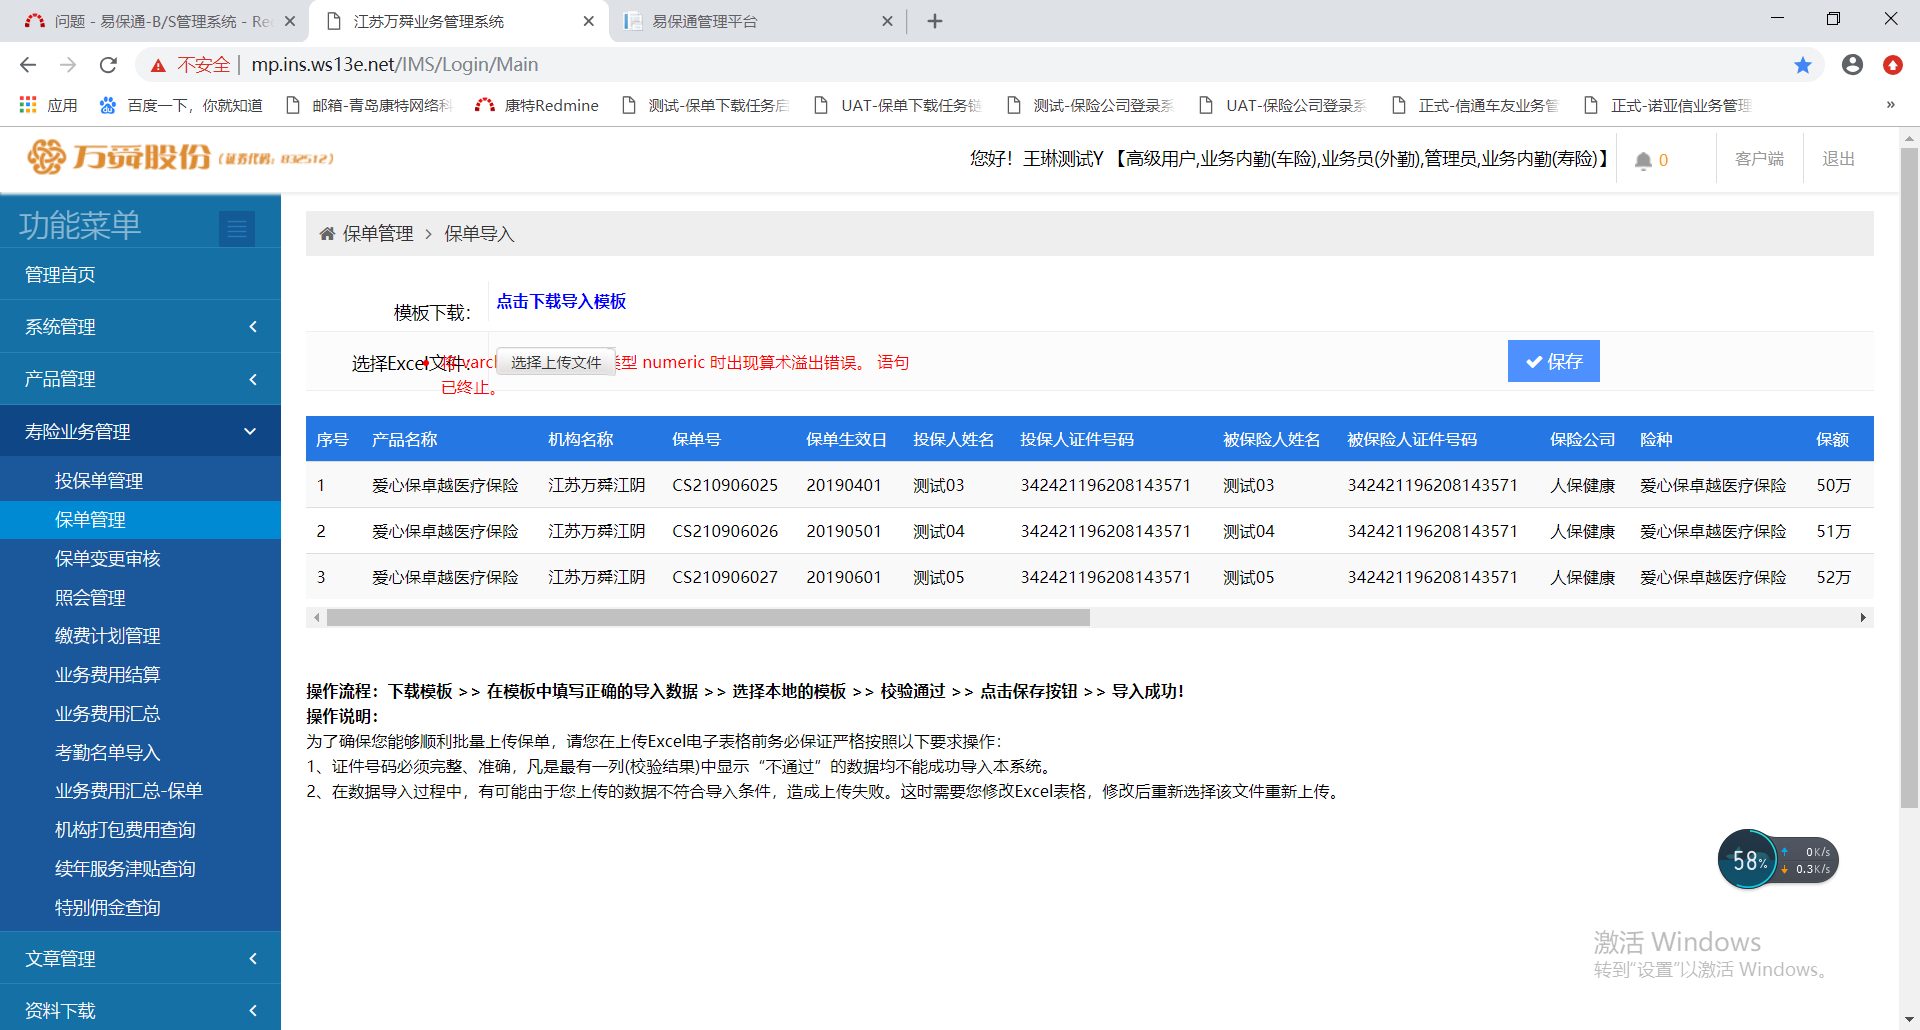Expand the 文章管理 menu section
The width and height of the screenshot is (1920, 1030).
pyautogui.click(x=140, y=958)
